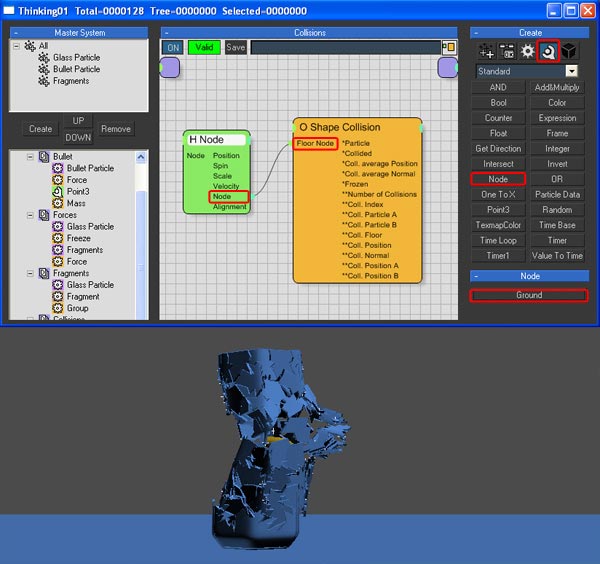Click the tree list scroll up arrow
Image resolution: width=600 pixels, height=564 pixels.
click(141, 157)
